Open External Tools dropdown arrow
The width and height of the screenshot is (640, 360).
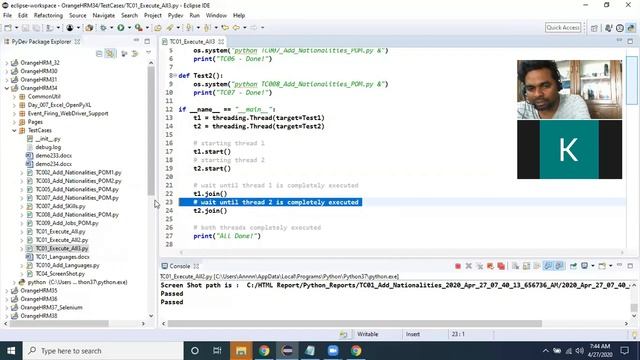[147, 28]
